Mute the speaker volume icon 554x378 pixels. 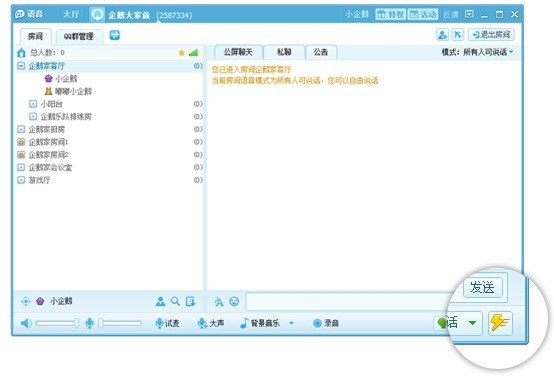pyautogui.click(x=26, y=323)
